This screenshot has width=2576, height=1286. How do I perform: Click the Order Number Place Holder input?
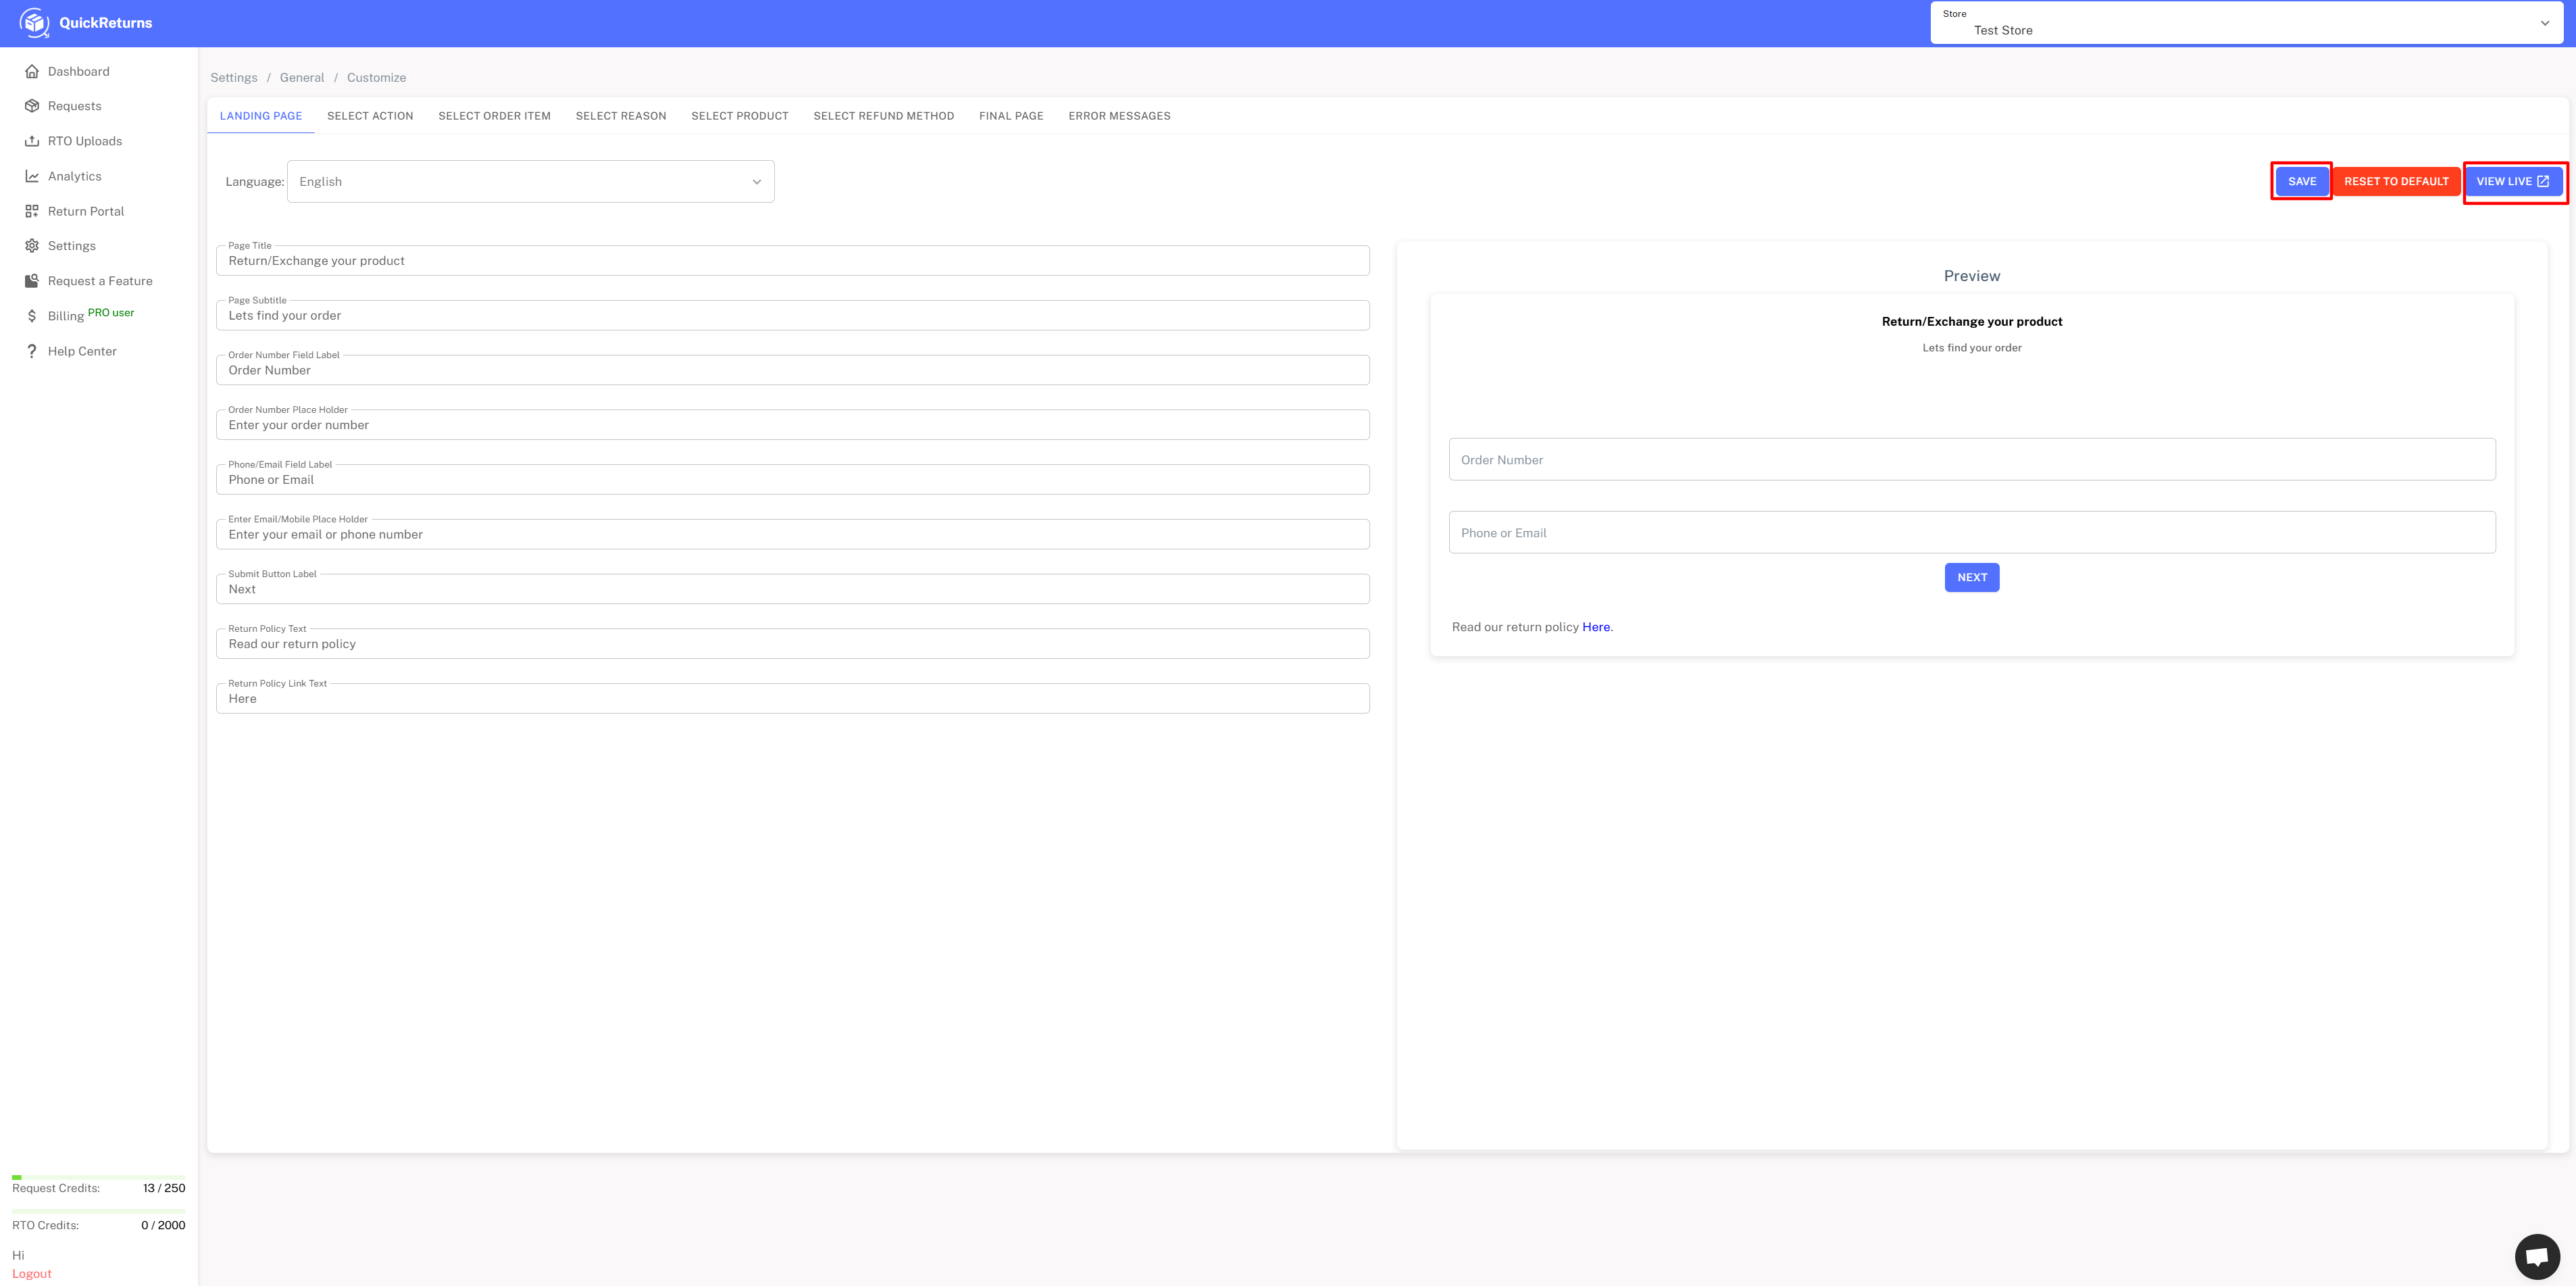pos(792,425)
